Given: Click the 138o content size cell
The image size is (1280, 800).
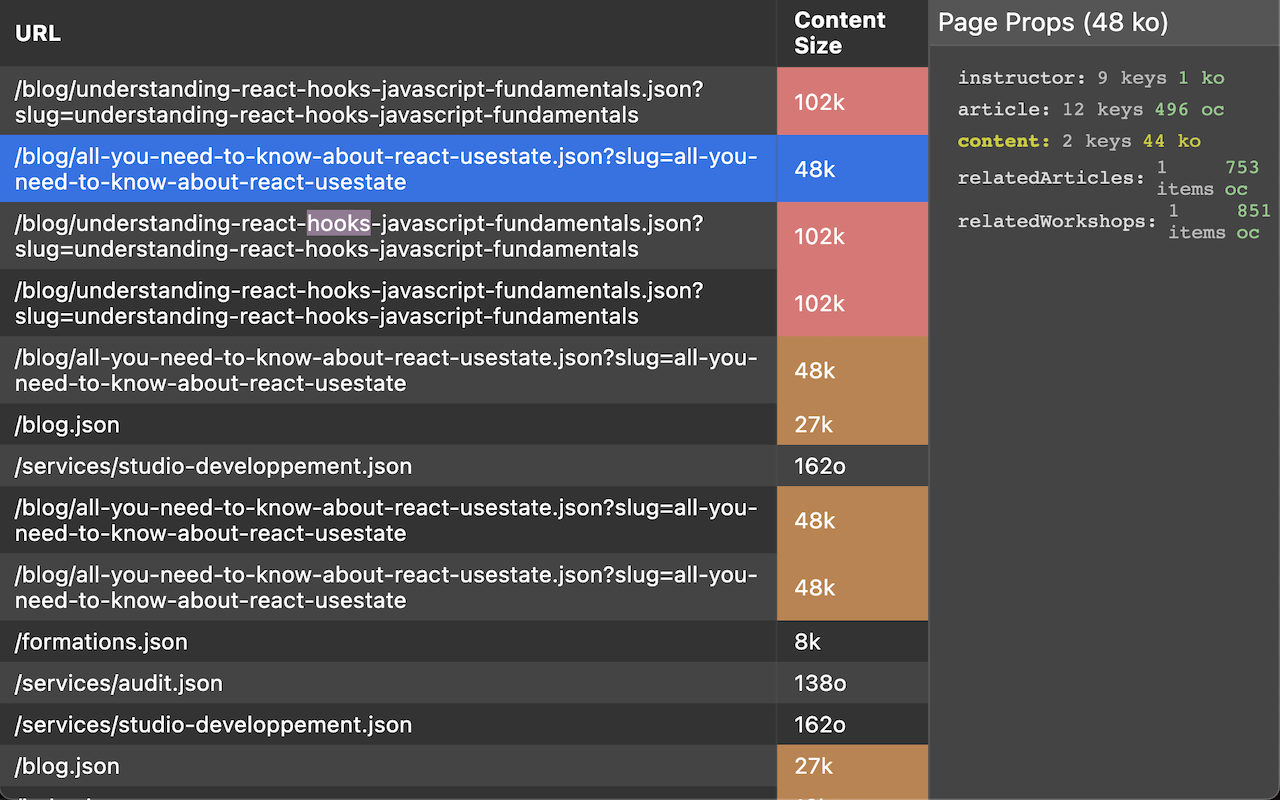Looking at the screenshot, I should click(x=820, y=683).
